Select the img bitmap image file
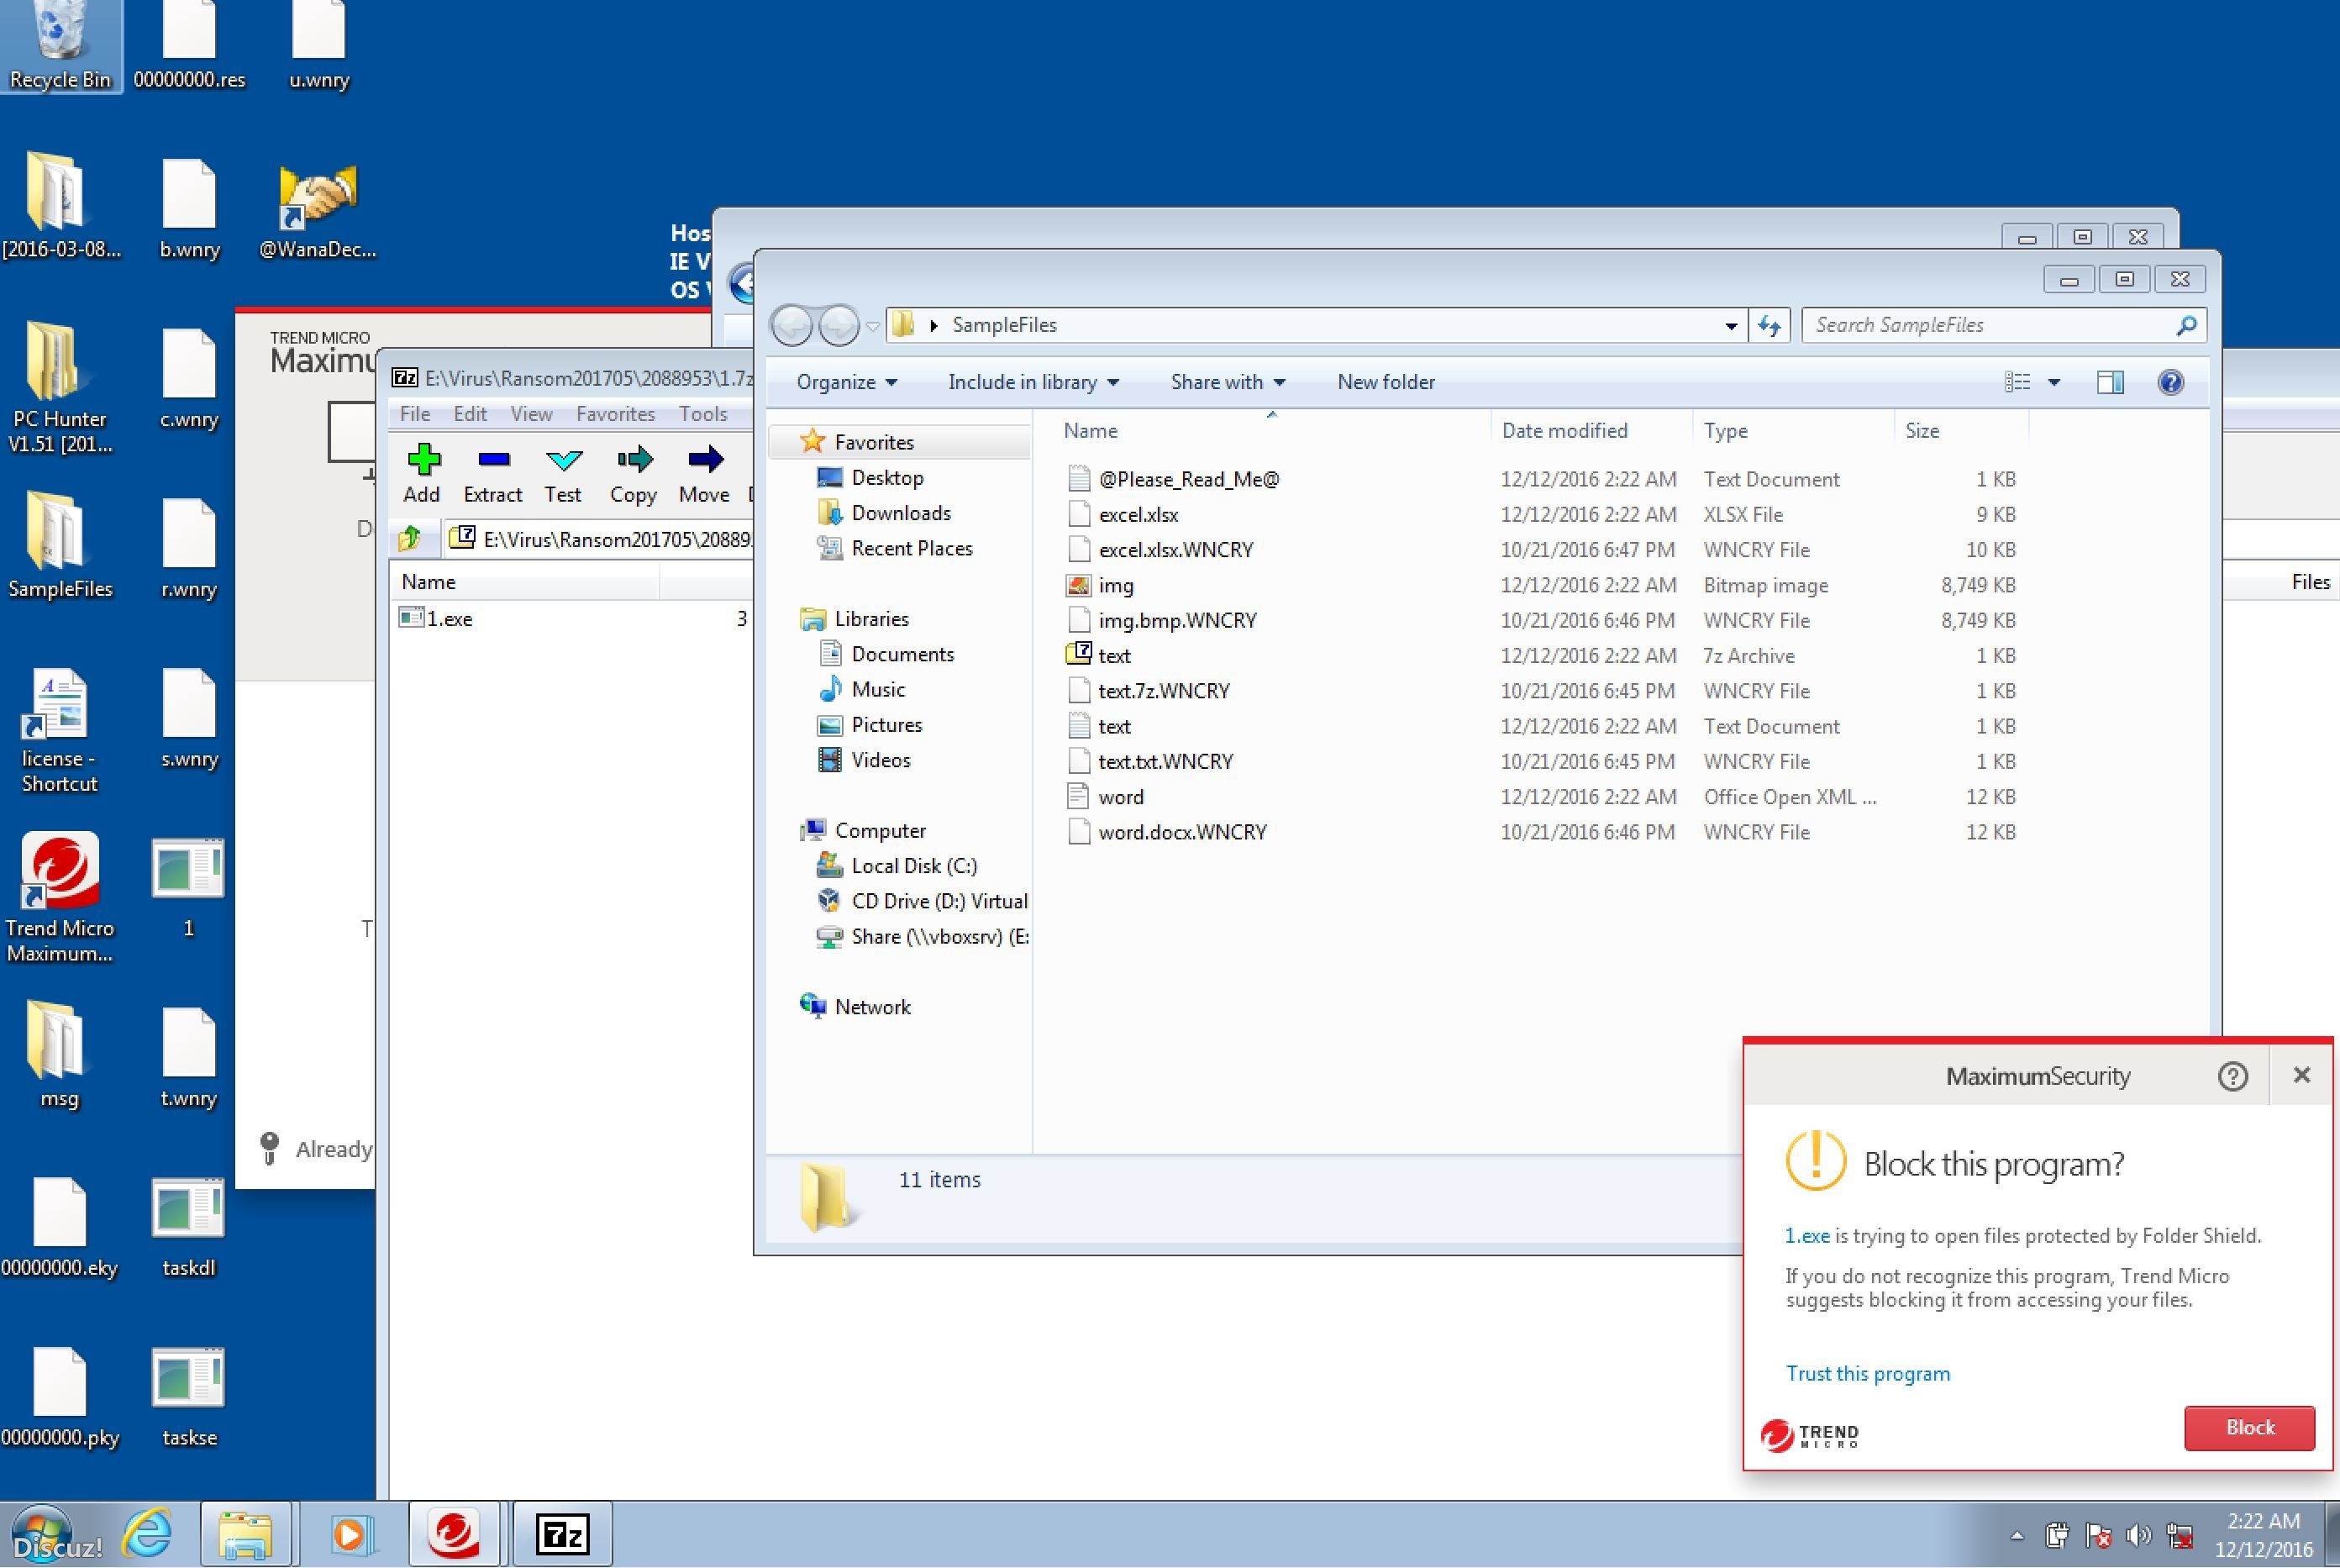This screenshot has width=2340, height=1568. pos(1115,585)
